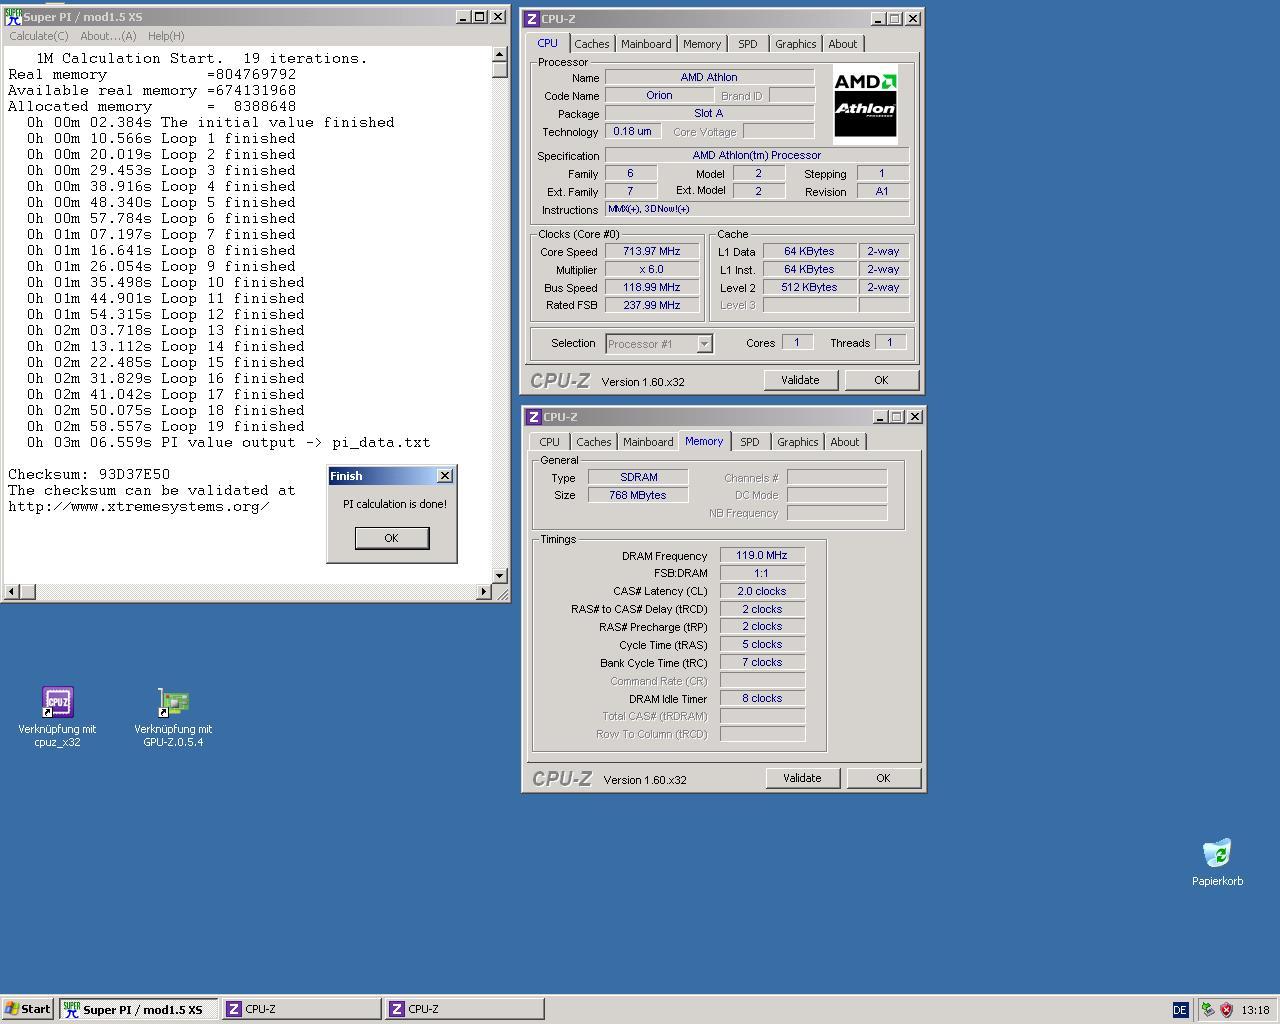
Task: Click the Core Speed 713.97 MHz field
Action: click(651, 251)
